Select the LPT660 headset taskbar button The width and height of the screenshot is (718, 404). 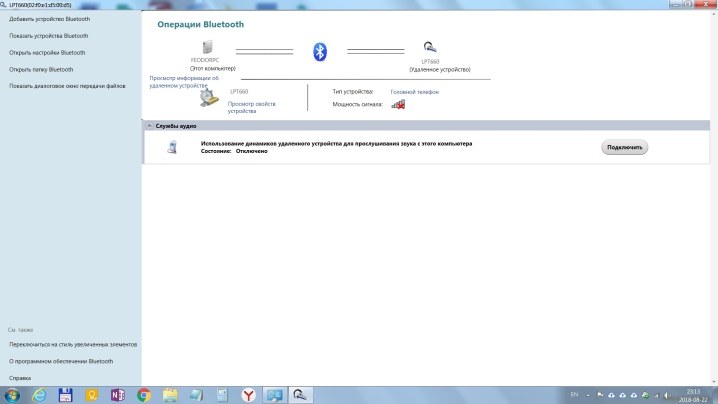click(x=300, y=395)
